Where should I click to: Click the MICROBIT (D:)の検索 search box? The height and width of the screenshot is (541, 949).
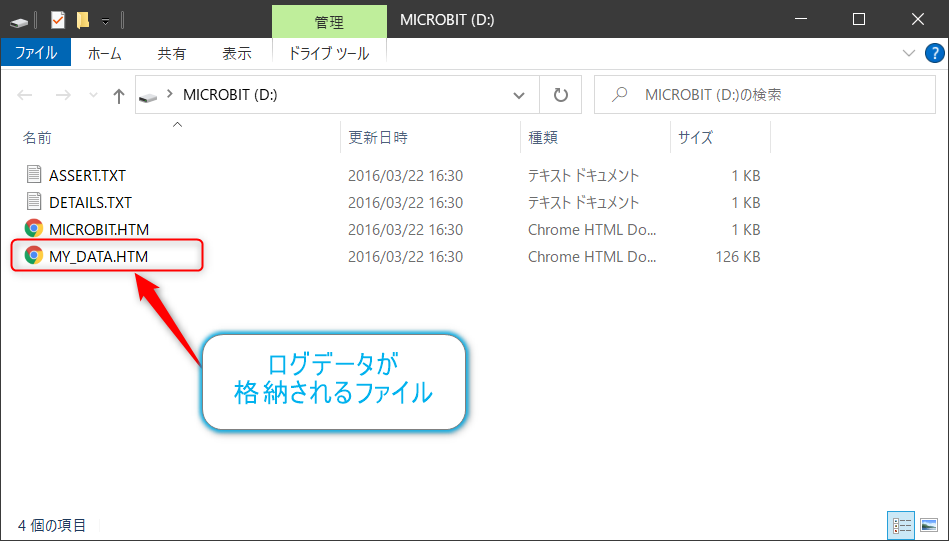764,94
